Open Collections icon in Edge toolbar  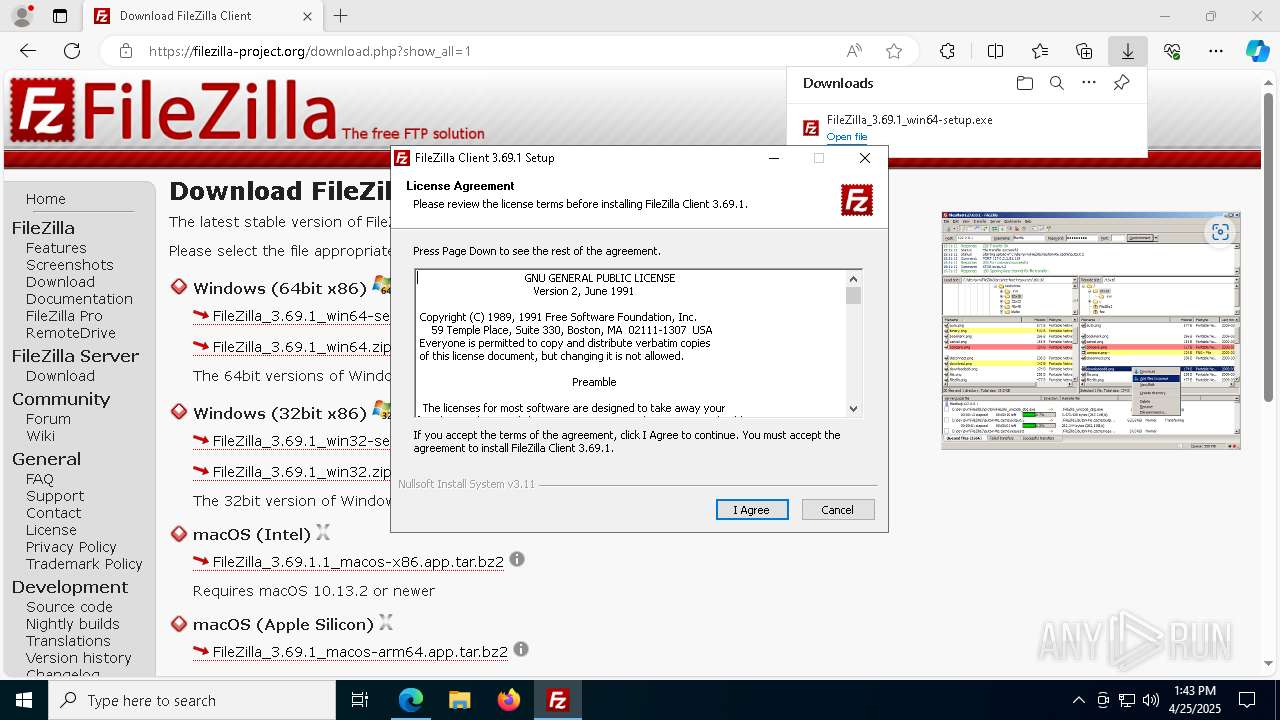pos(1084,51)
